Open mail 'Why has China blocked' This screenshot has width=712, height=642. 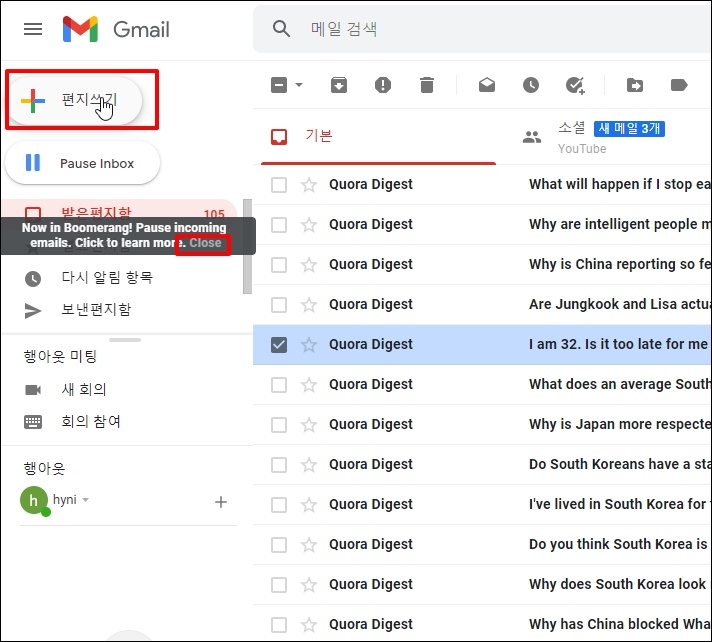482,624
